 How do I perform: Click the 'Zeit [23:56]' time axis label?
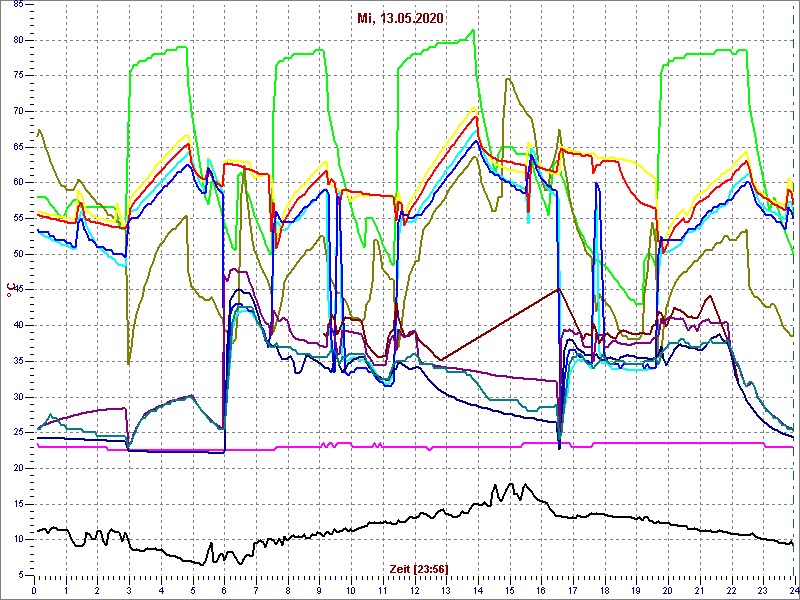pyautogui.click(x=419, y=568)
